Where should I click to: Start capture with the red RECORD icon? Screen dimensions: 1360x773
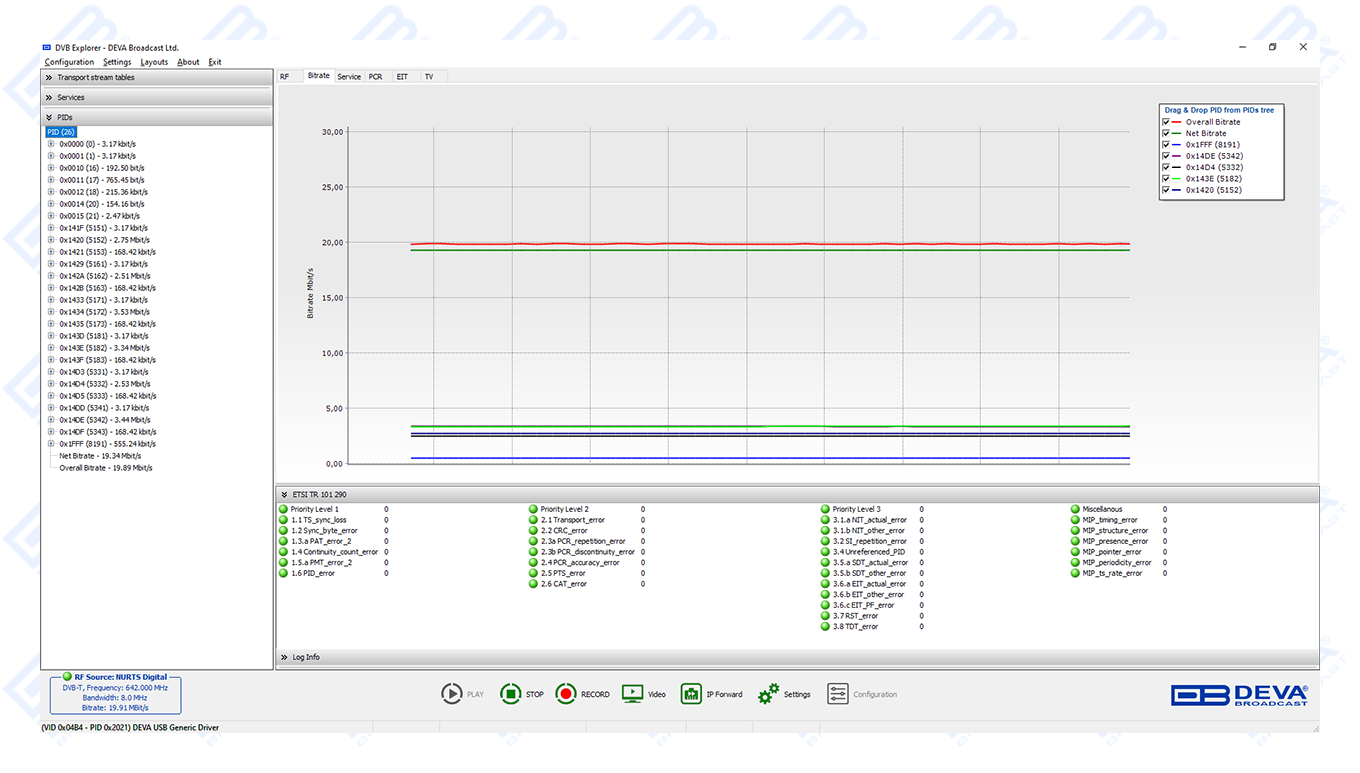[566, 694]
